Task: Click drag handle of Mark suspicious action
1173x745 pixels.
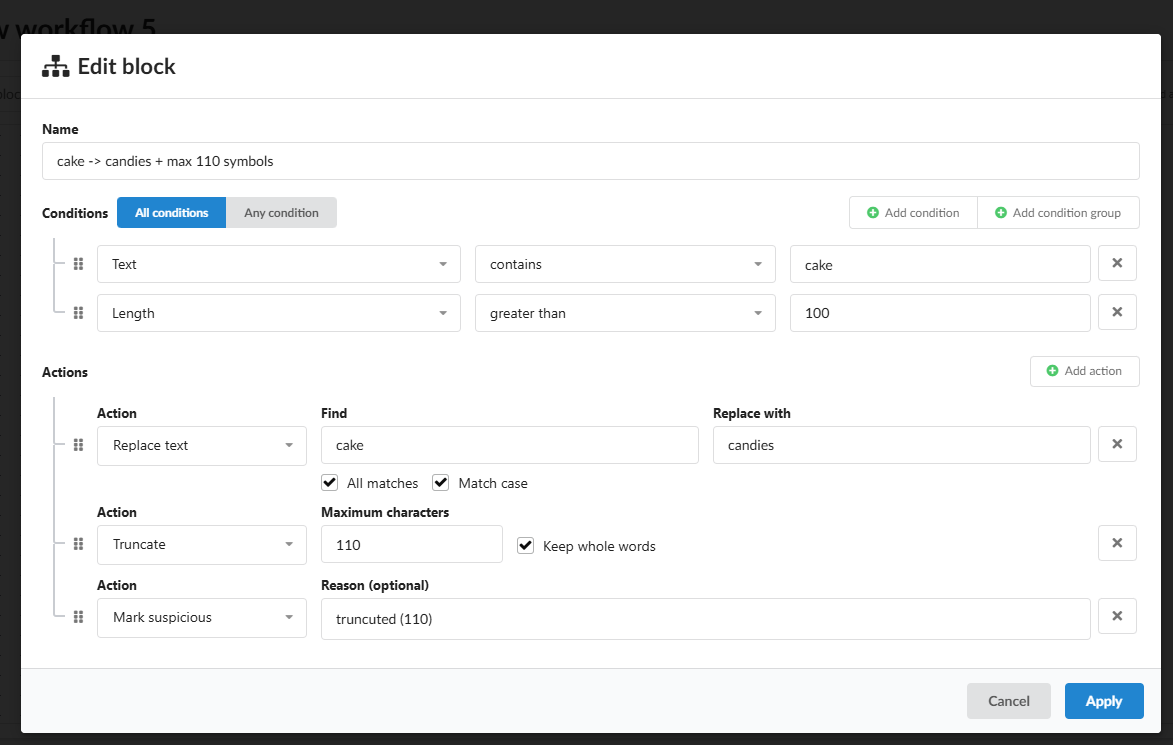Action: 79,617
